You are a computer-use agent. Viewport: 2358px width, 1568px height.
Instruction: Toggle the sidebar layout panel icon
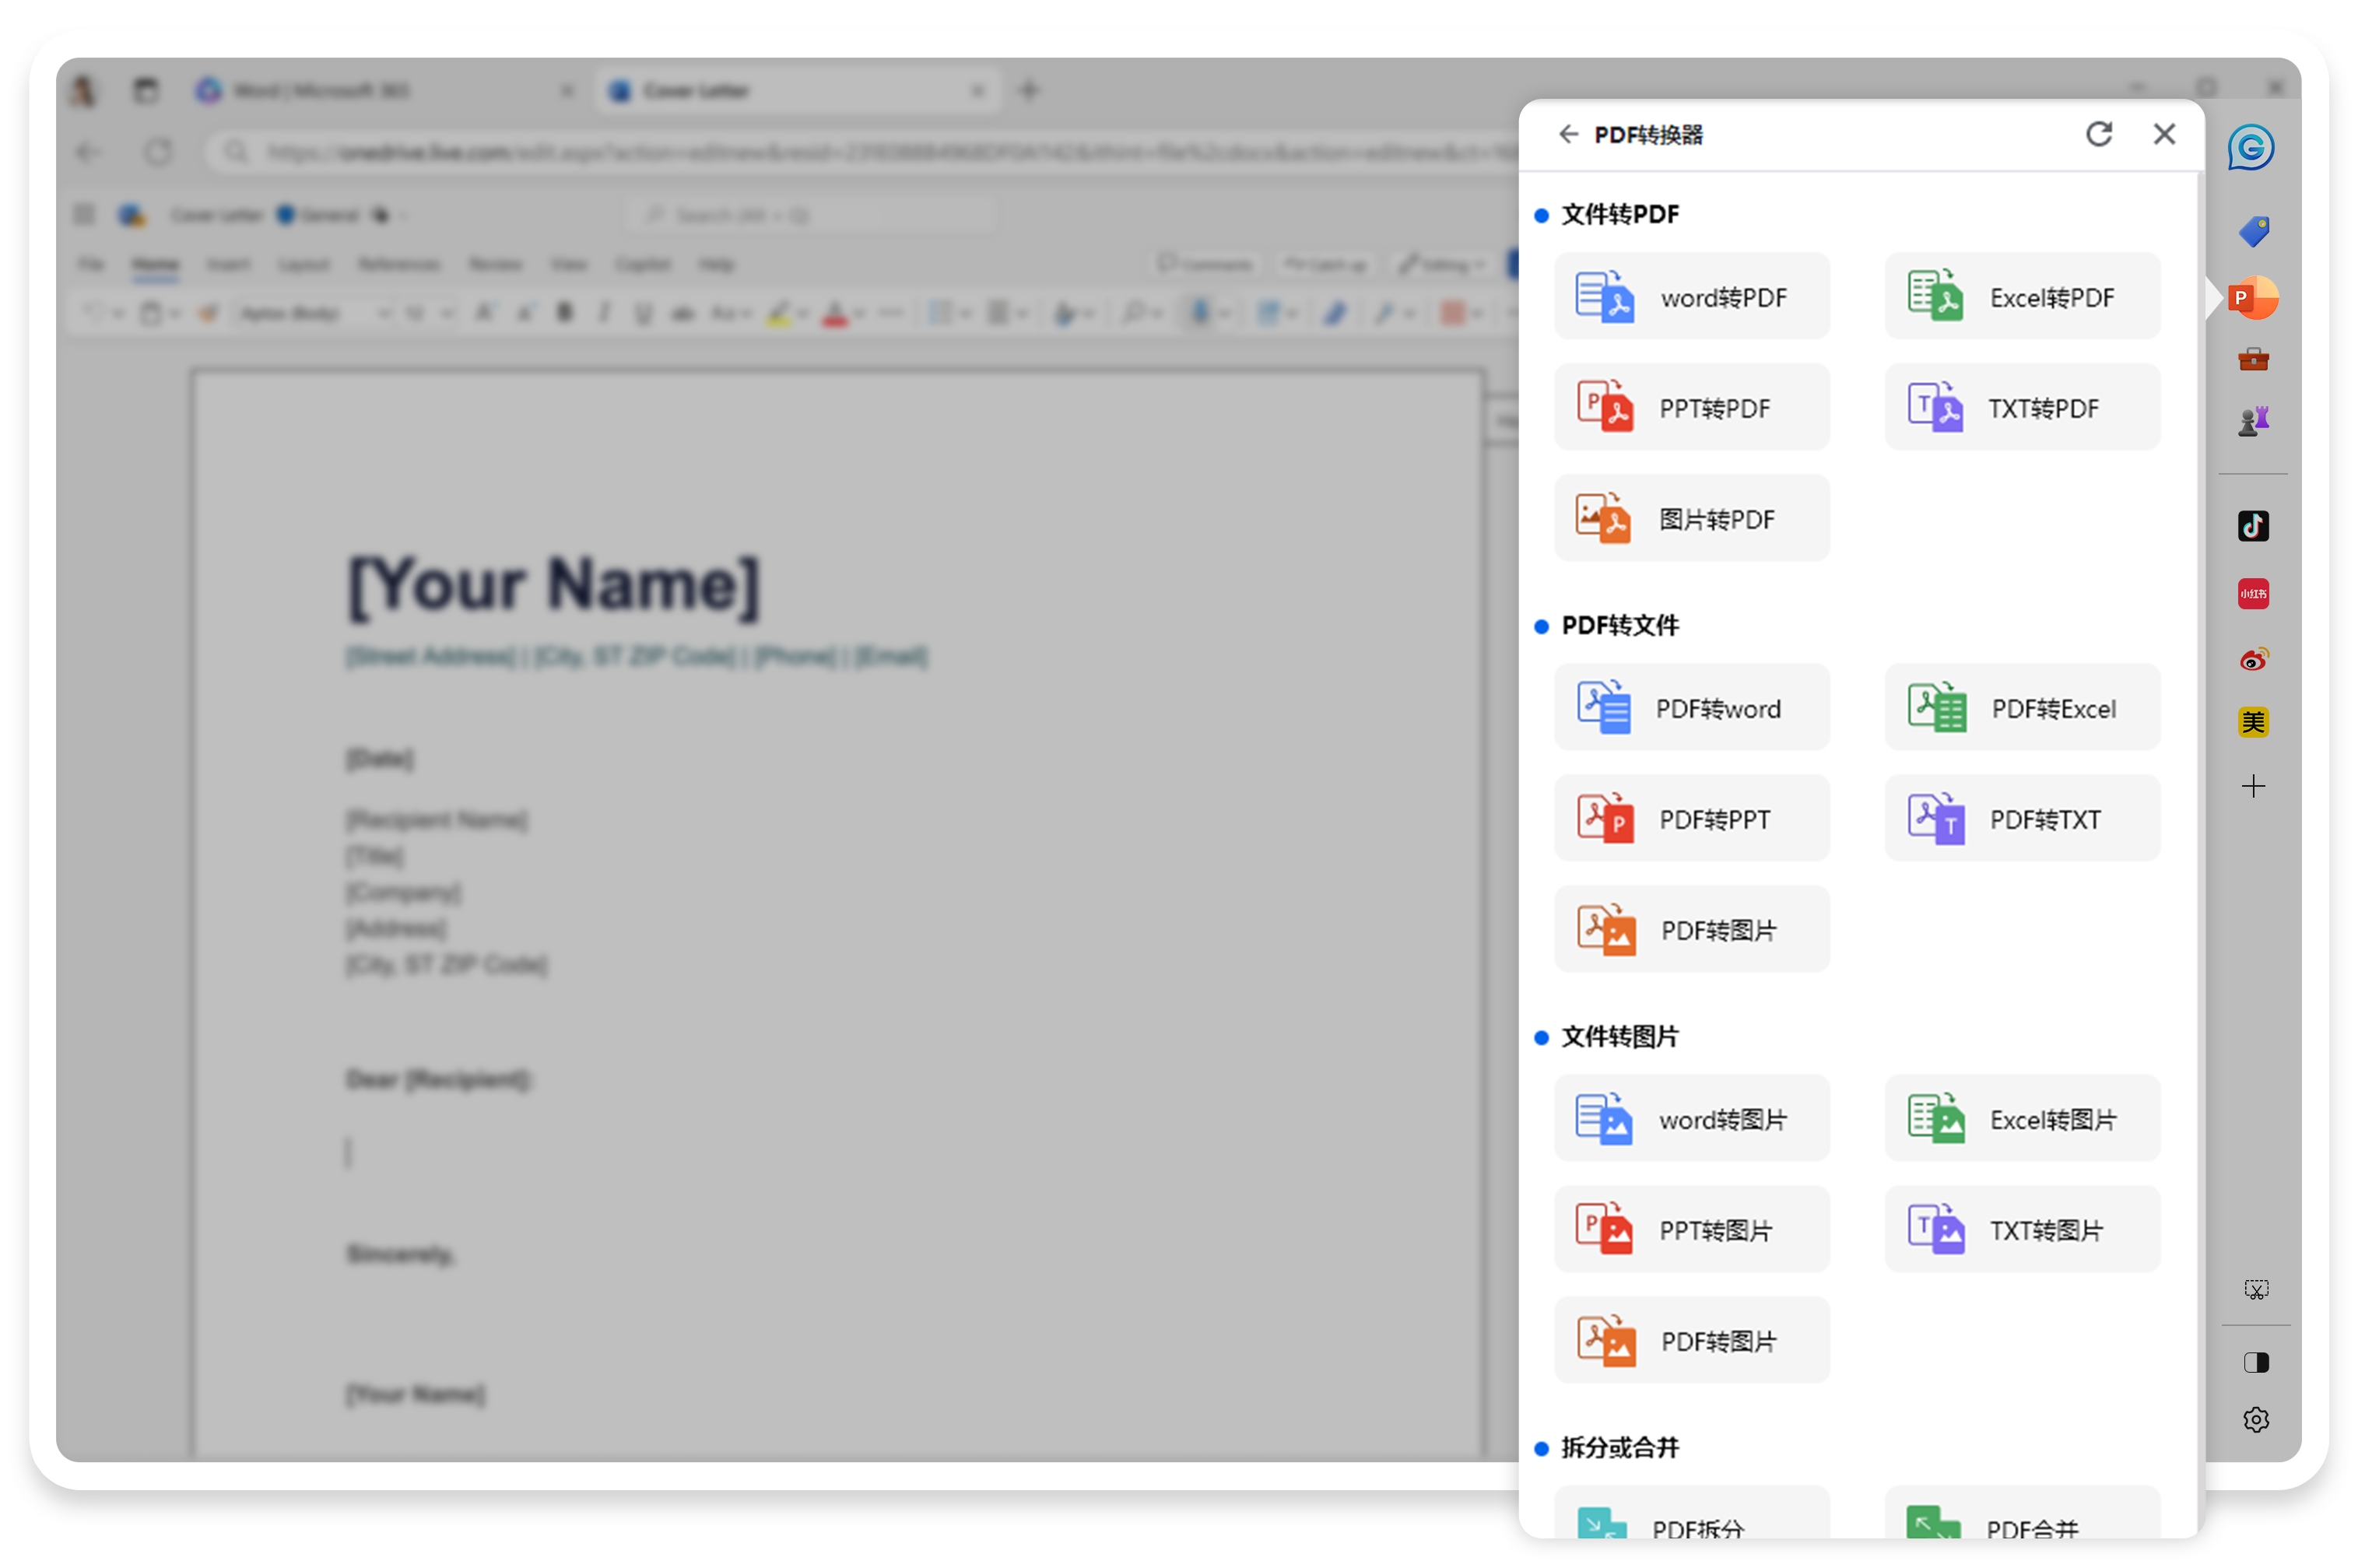tap(2255, 1363)
